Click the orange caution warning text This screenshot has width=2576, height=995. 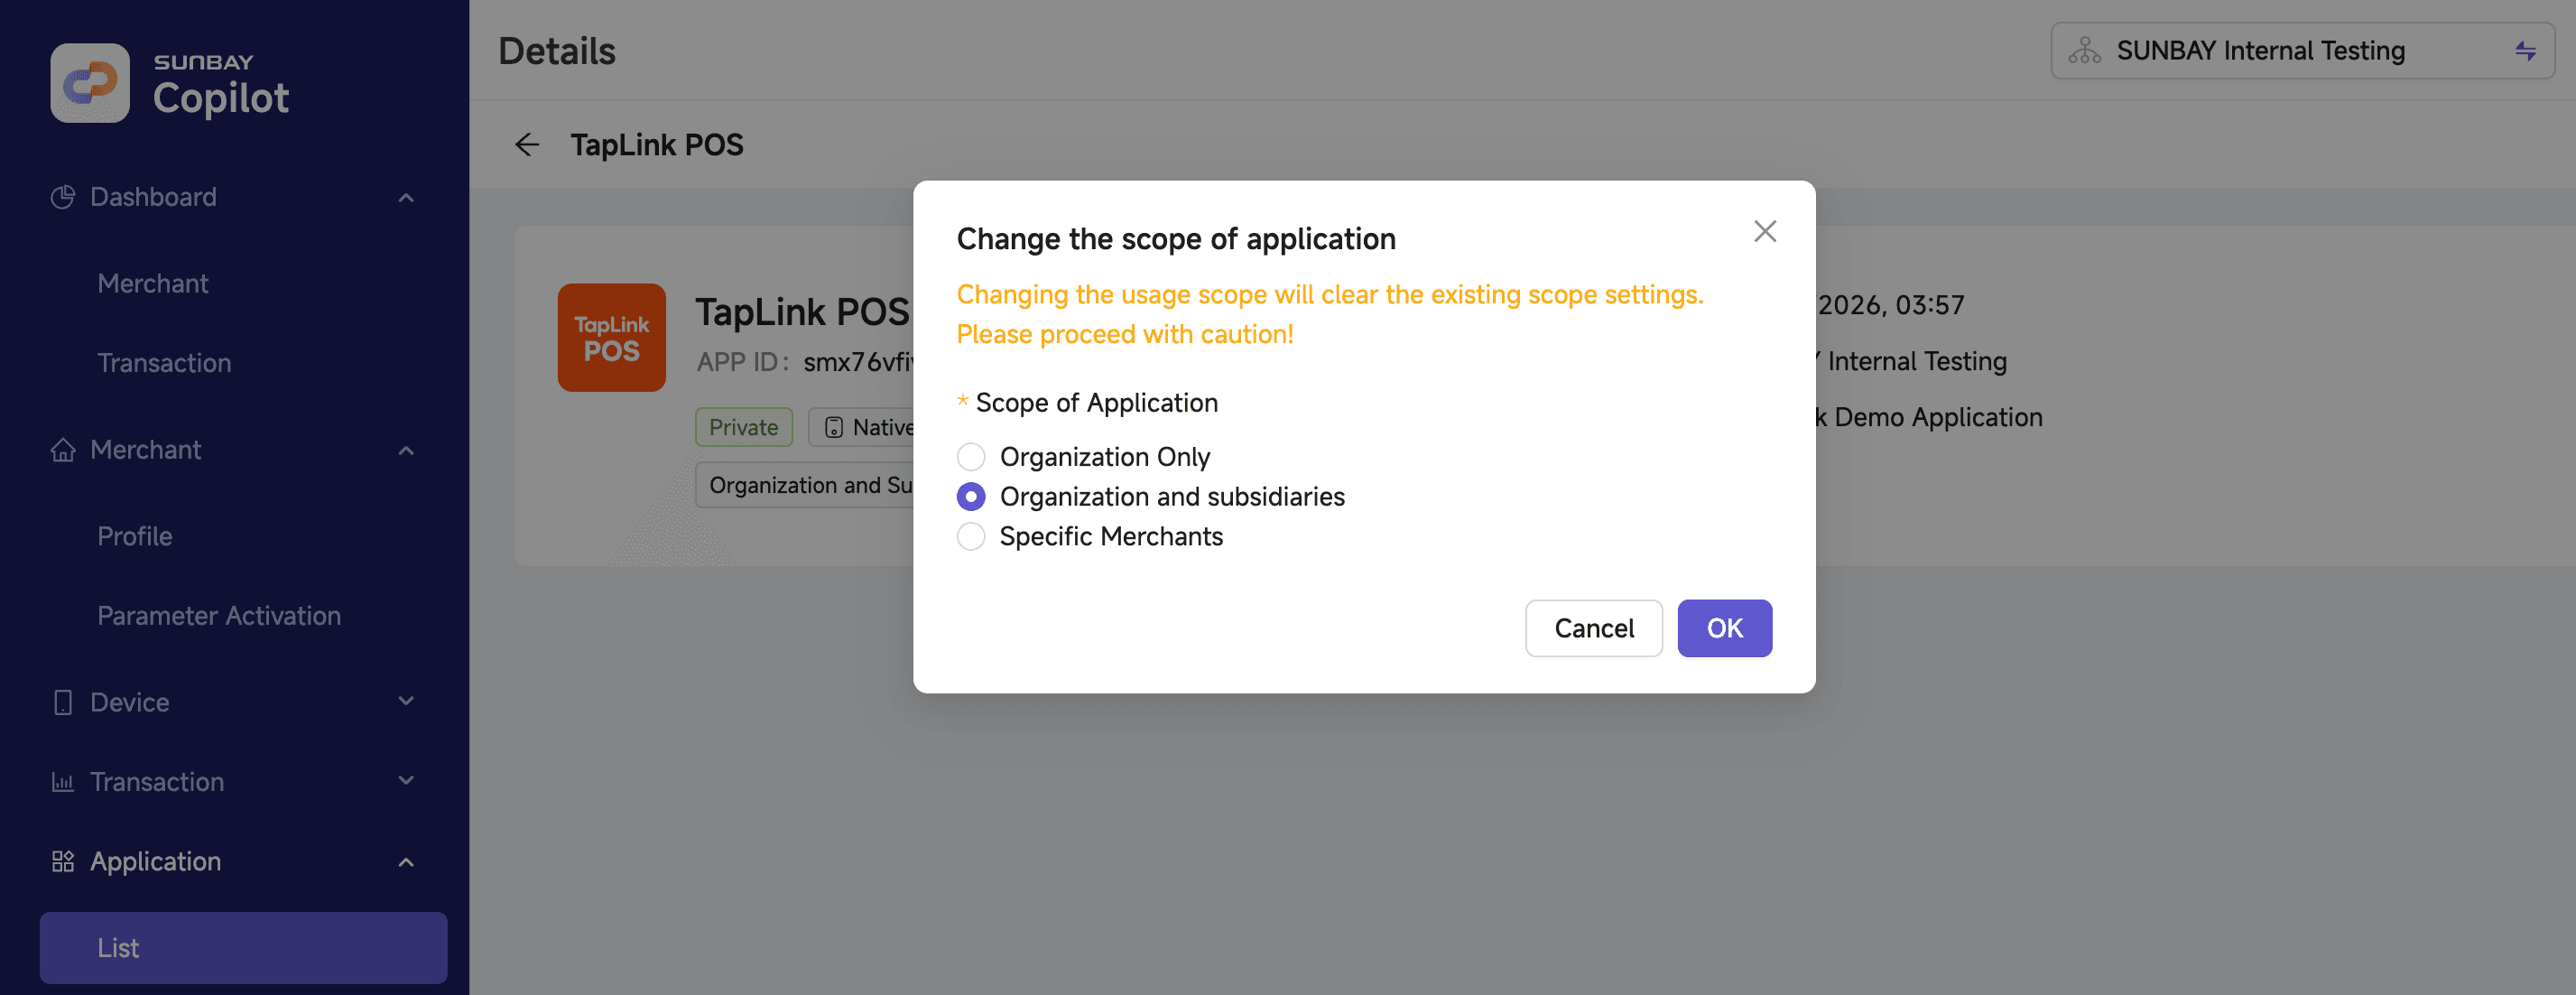(x=1330, y=315)
